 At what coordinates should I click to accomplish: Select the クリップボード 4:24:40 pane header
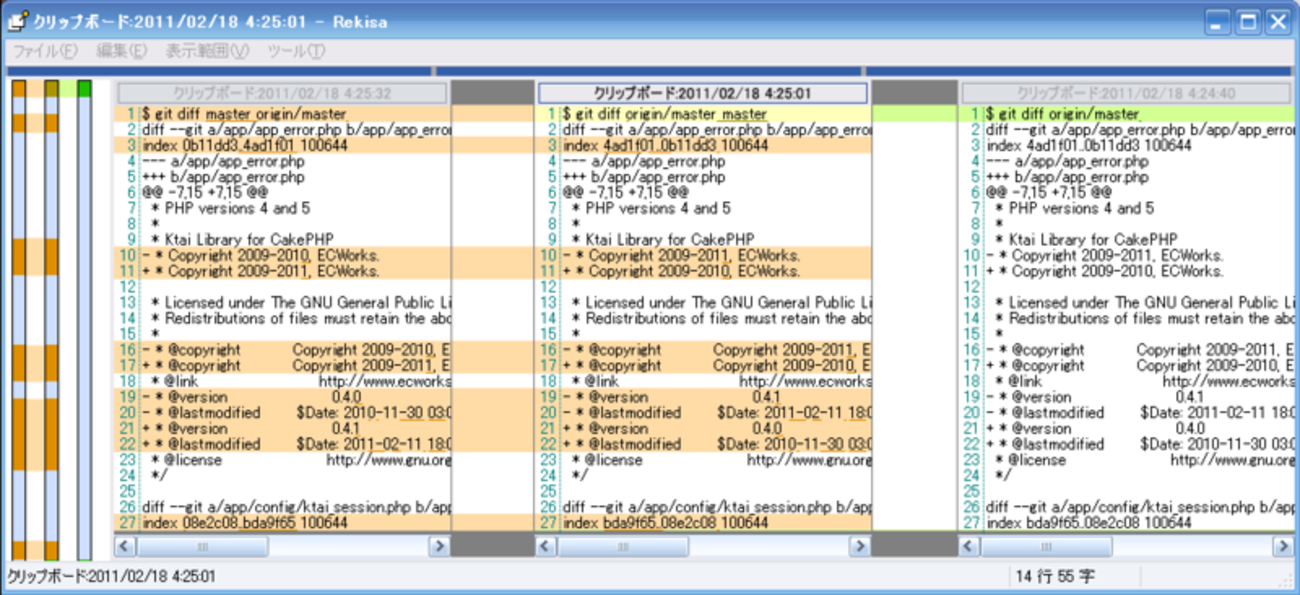click(1126, 93)
